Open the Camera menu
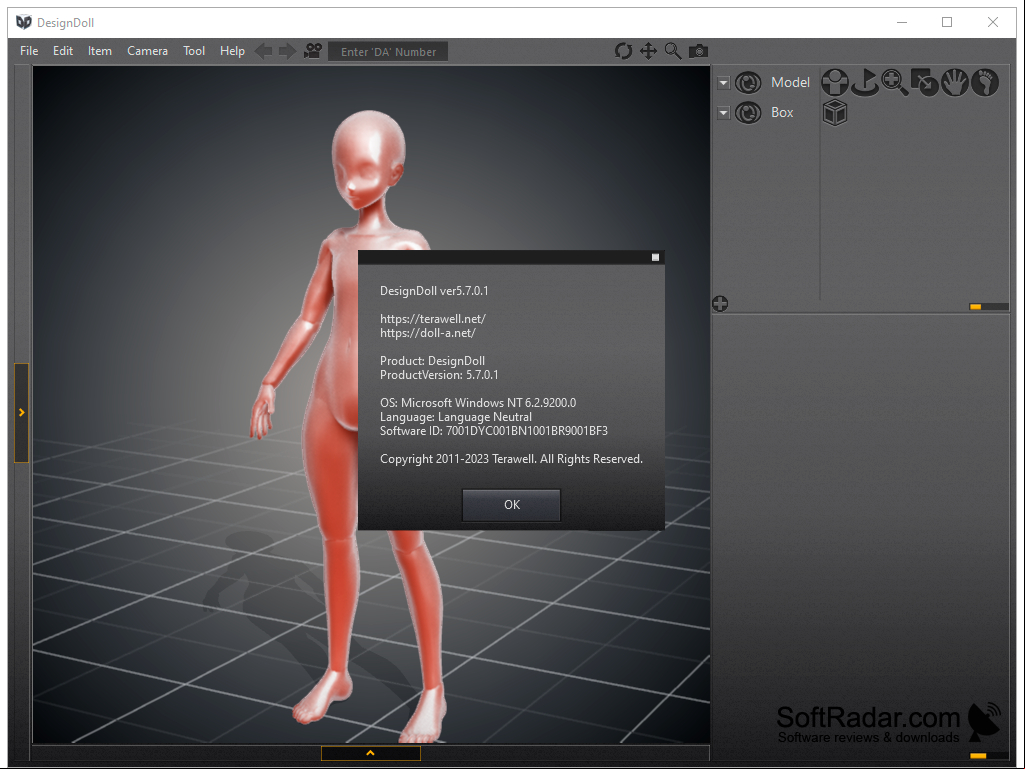Viewport: 1025px width, 769px height. [148, 51]
